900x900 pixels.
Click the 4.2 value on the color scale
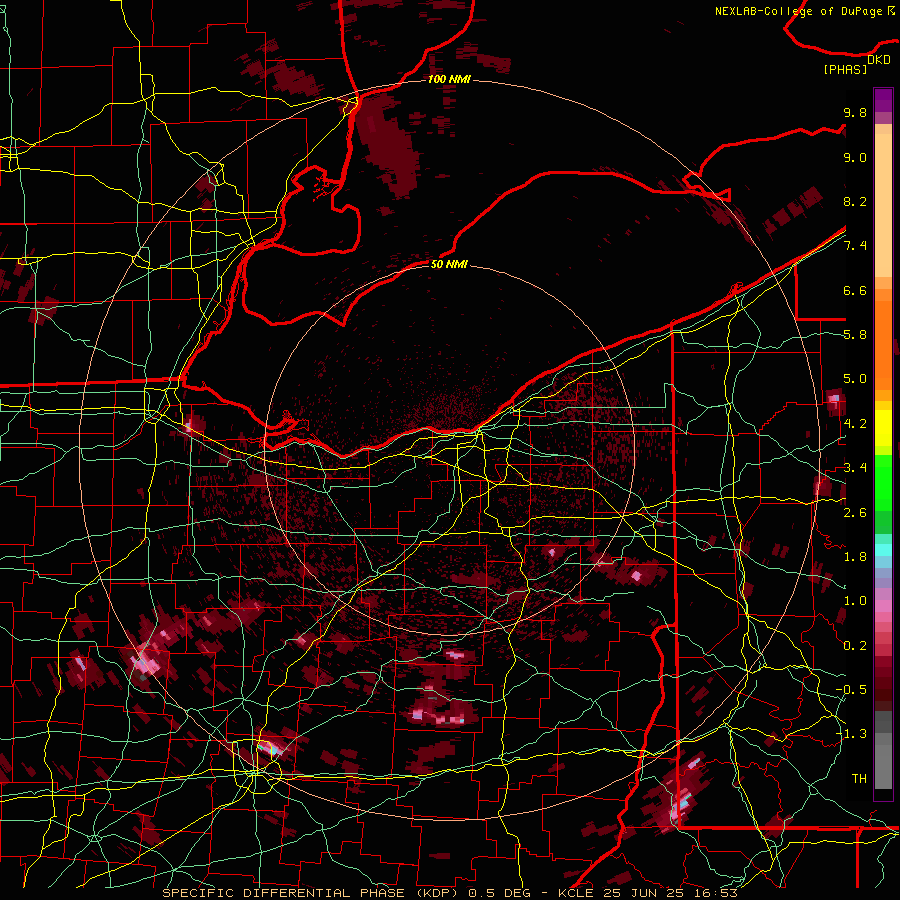pos(855,424)
